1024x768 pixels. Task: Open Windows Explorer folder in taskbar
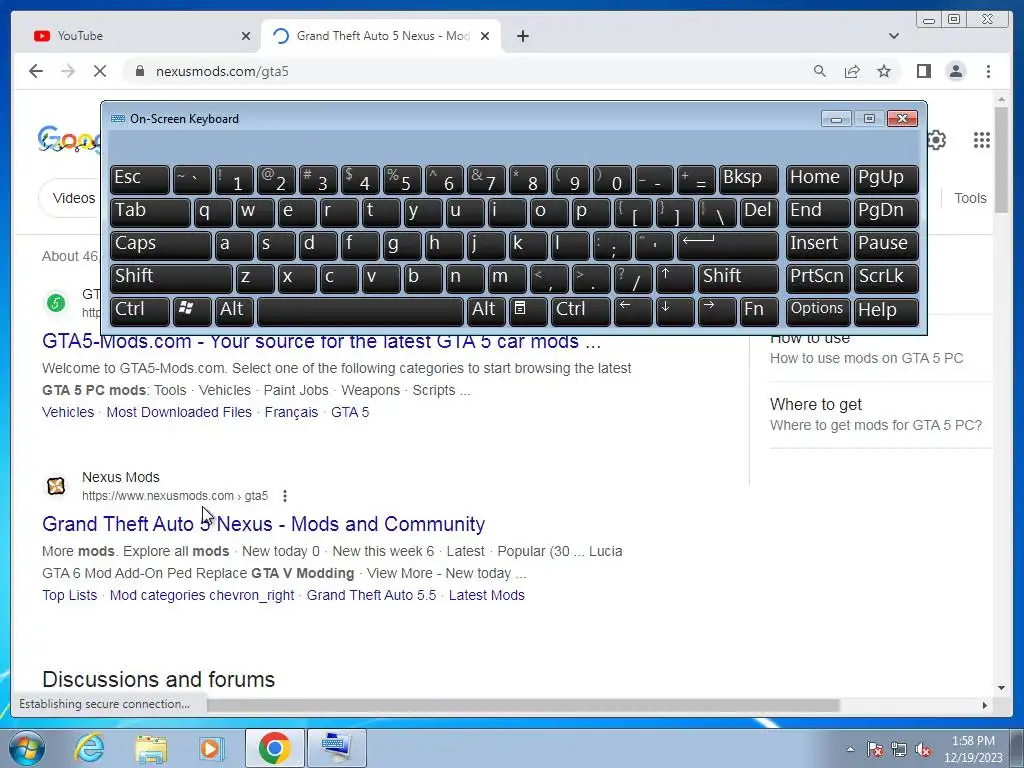pyautogui.click(x=150, y=748)
